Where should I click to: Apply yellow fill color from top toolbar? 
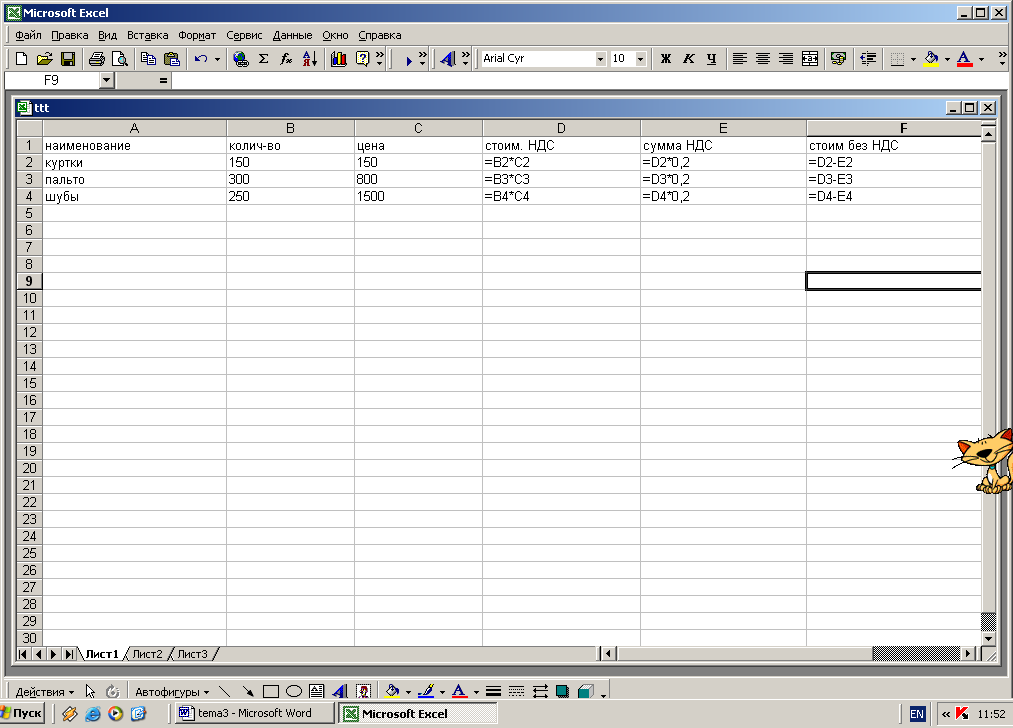click(x=931, y=59)
